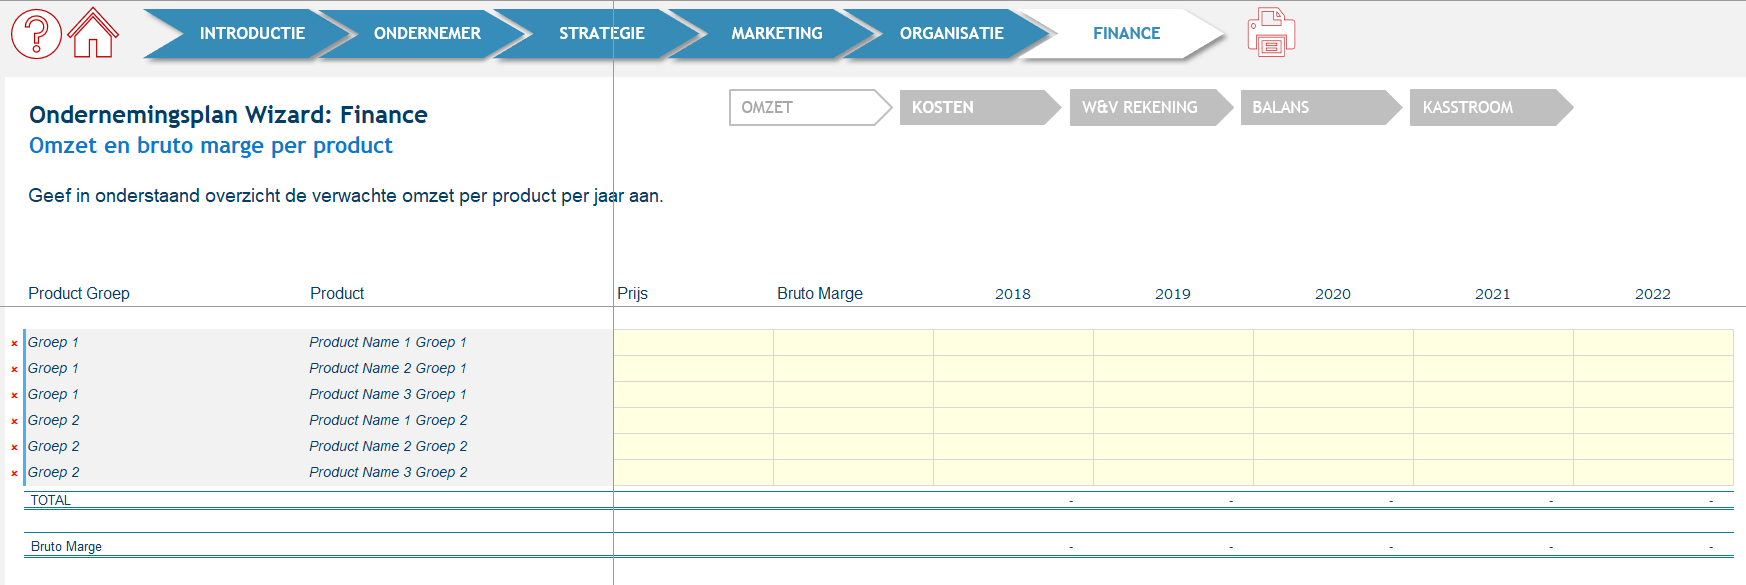Select the 2021 cell for Product Name 3 Groep 2
The width and height of the screenshot is (1746, 585).
[x=1494, y=472]
